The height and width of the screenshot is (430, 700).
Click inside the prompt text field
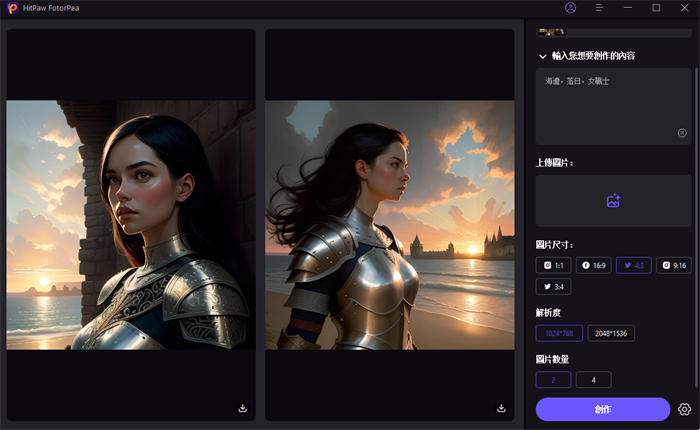pos(610,105)
